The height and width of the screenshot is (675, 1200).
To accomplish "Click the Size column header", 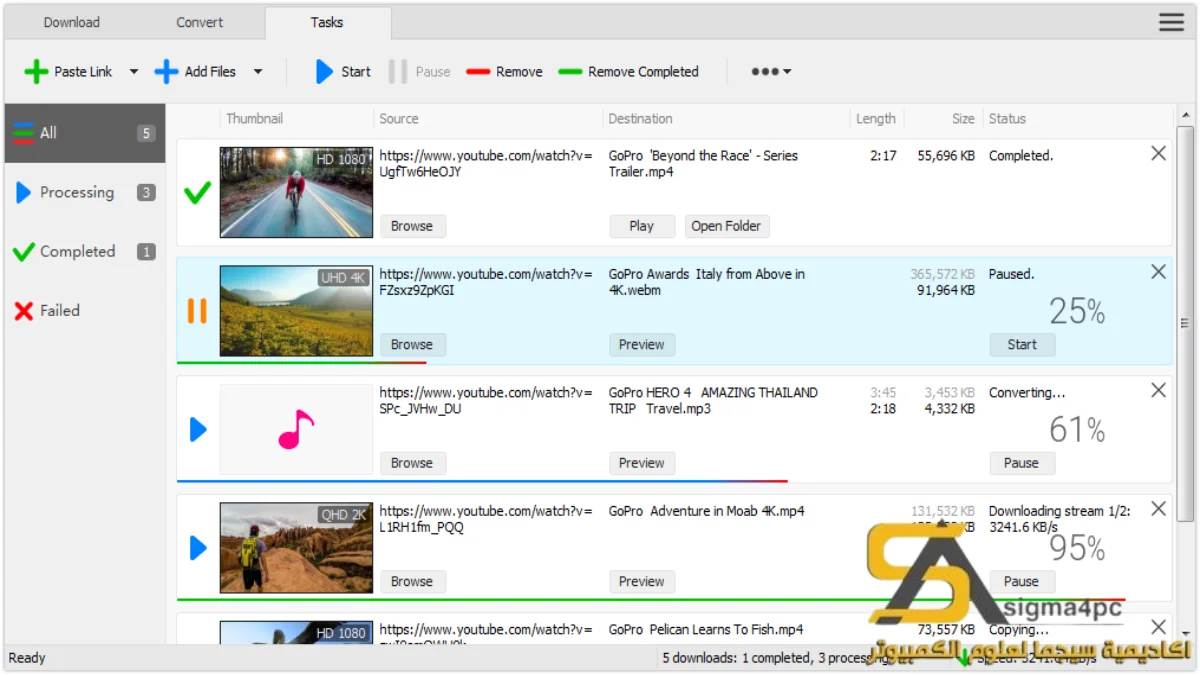I will 944,118.
